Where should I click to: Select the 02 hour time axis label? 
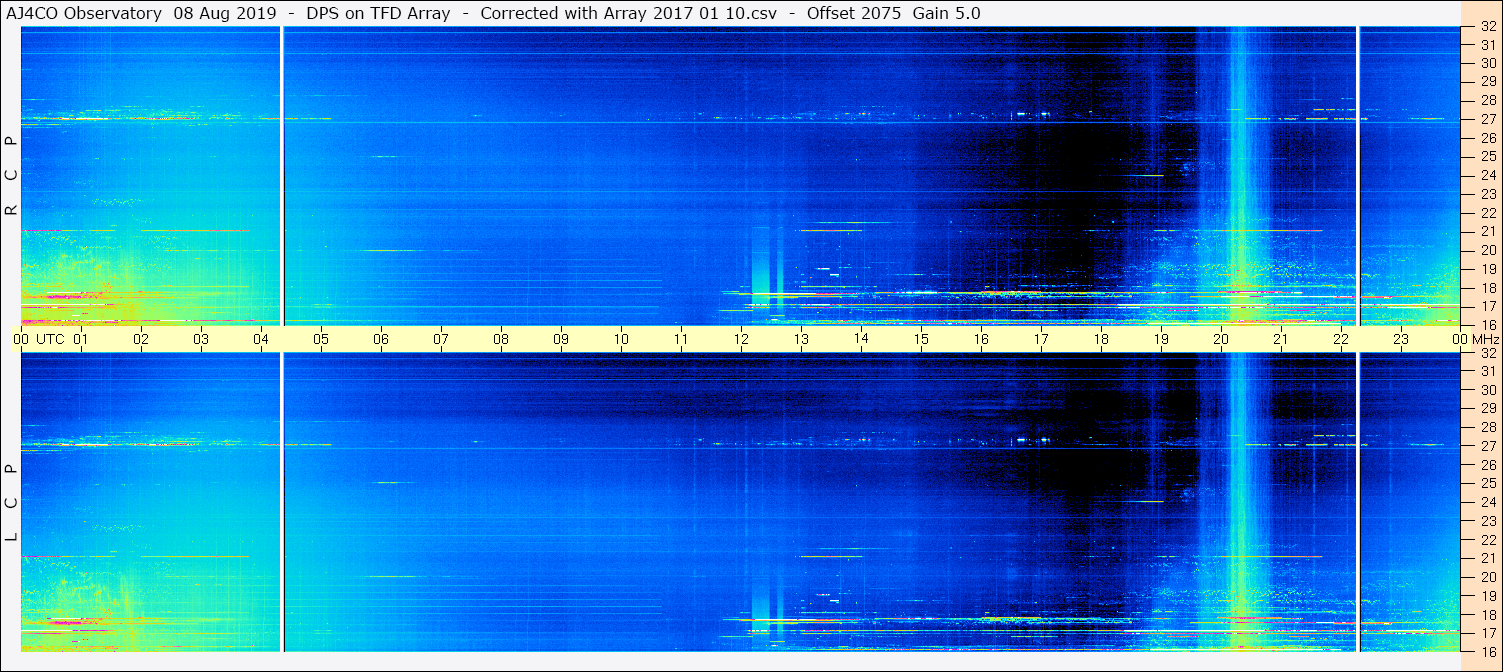coord(141,339)
